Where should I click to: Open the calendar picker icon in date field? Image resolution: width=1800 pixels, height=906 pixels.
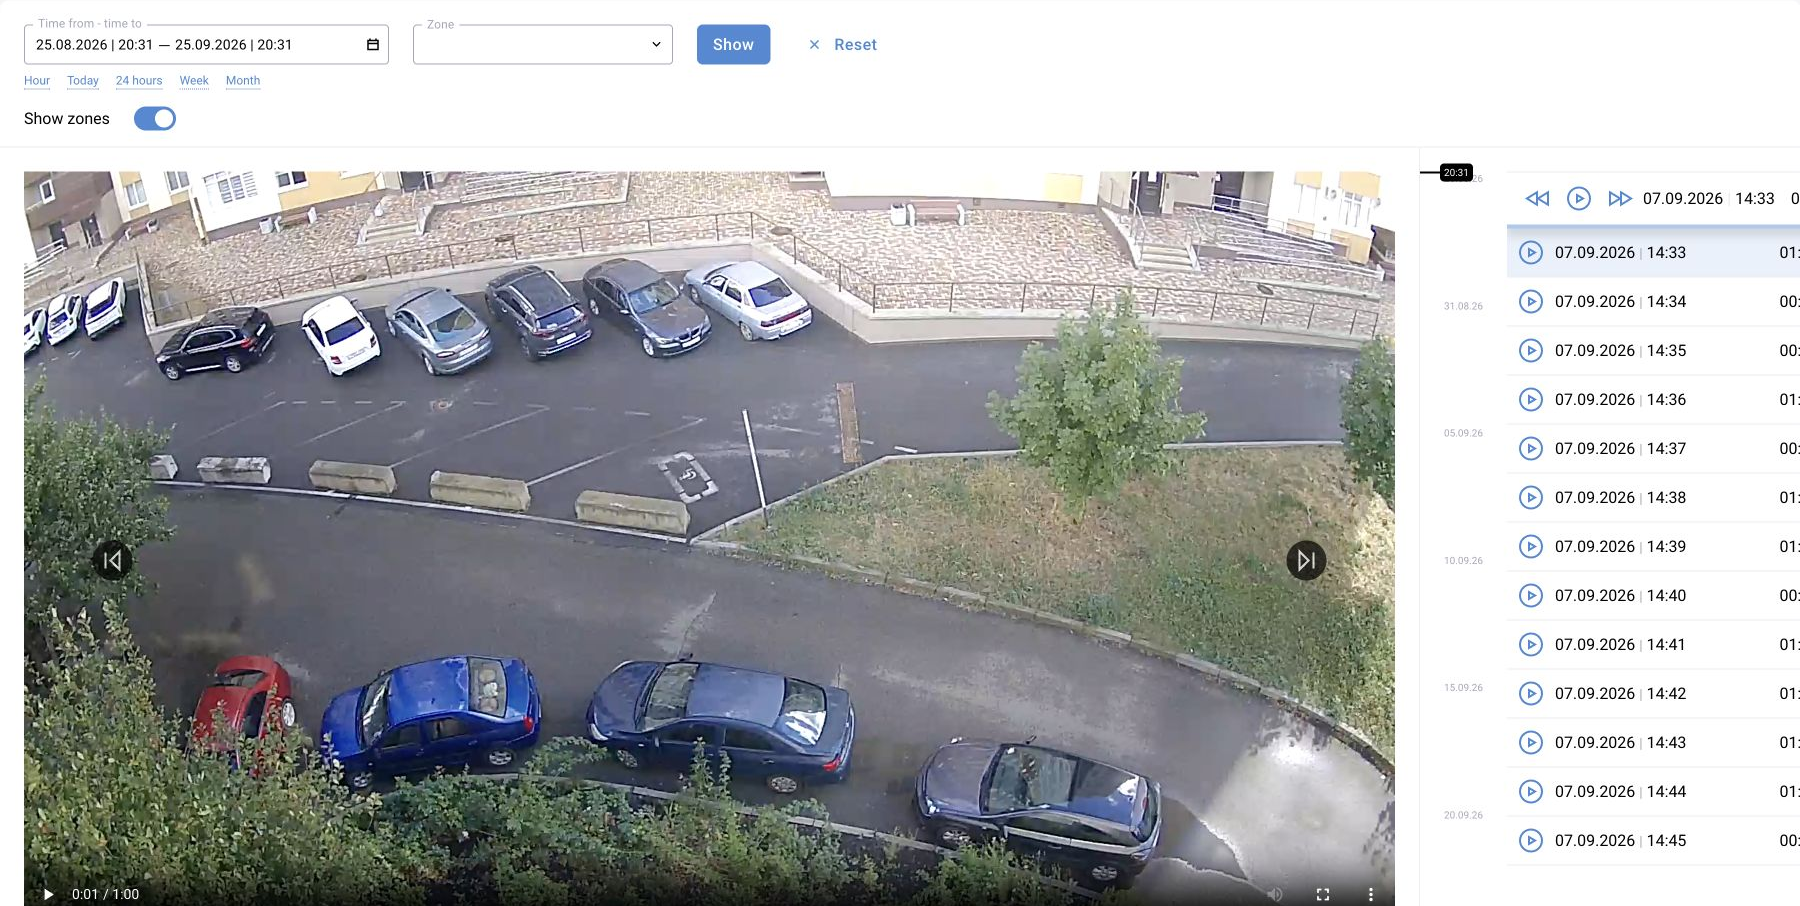click(x=373, y=45)
